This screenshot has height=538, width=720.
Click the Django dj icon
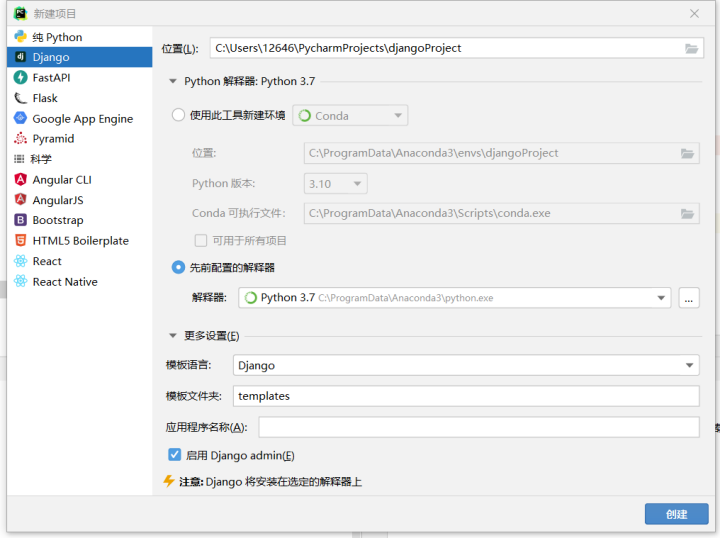coord(20,56)
